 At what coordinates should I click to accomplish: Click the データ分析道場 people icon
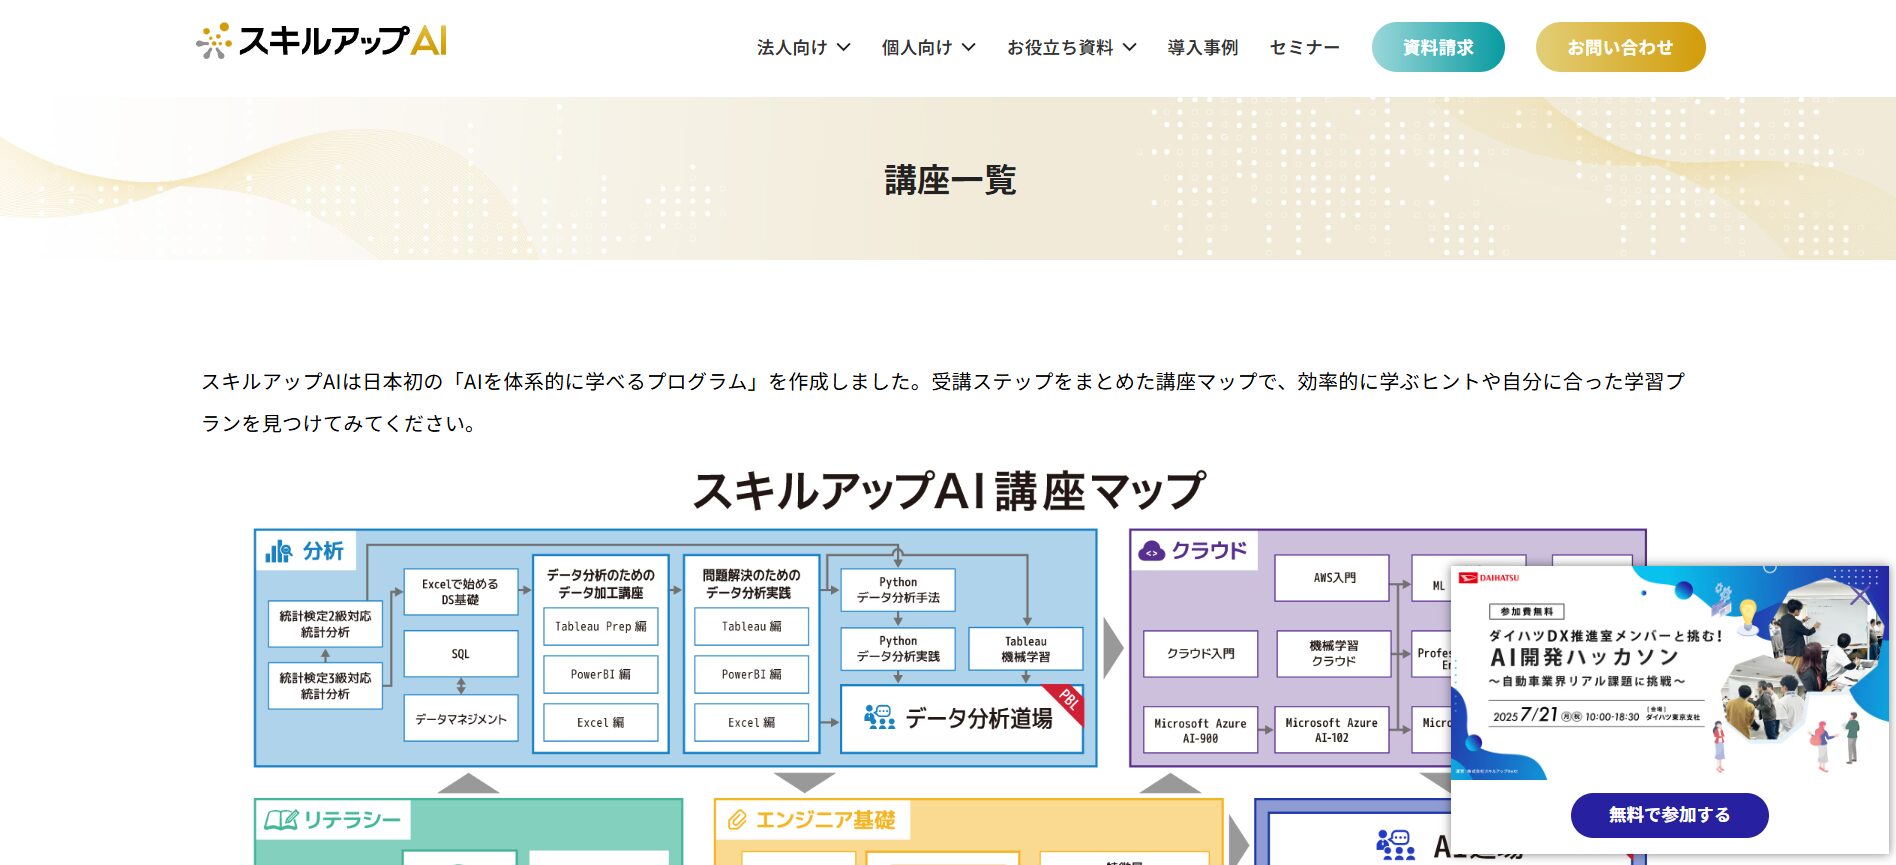tap(880, 717)
